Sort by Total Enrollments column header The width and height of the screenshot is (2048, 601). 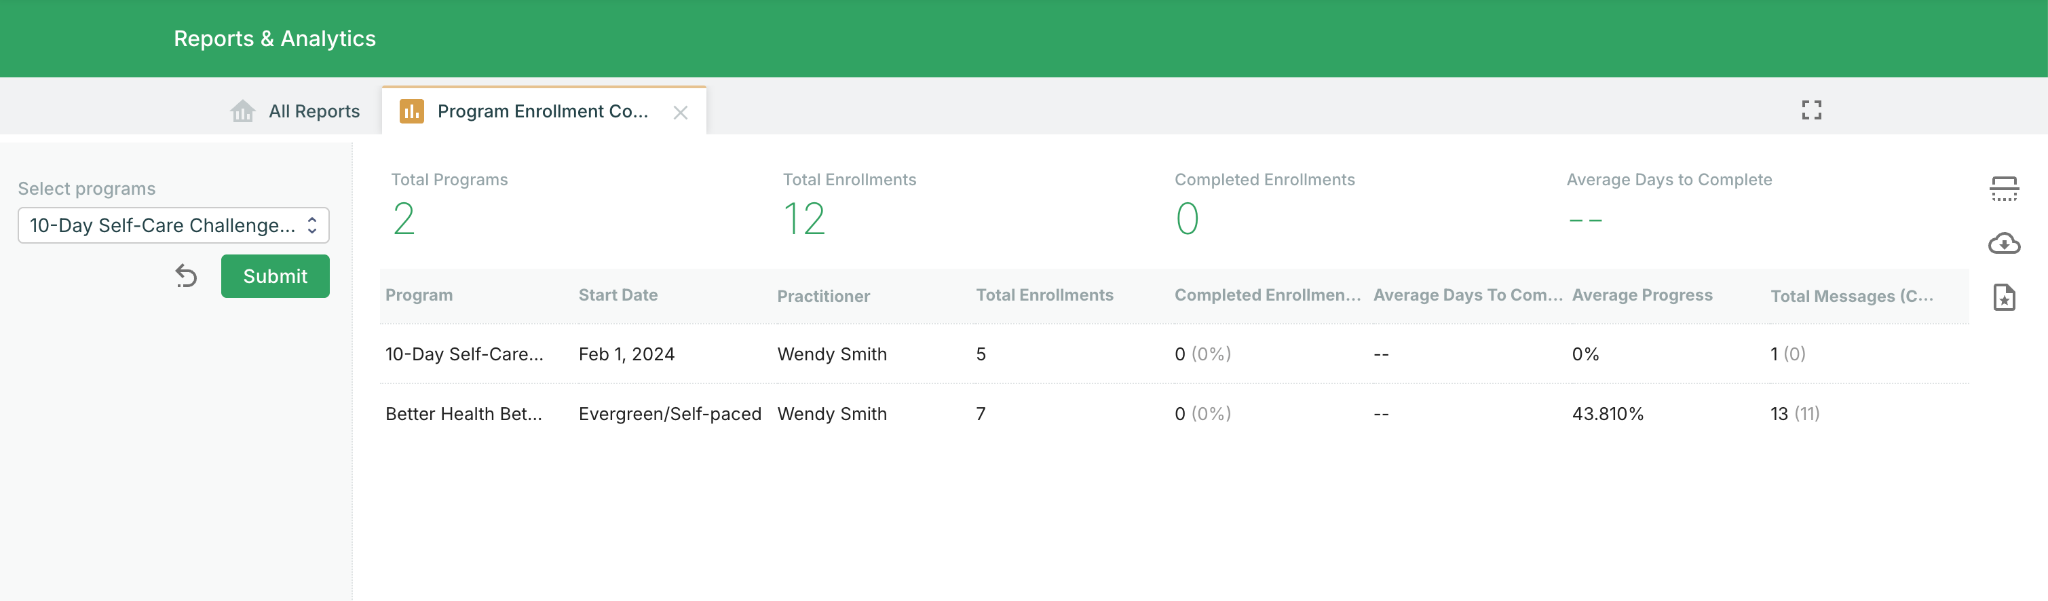1045,295
